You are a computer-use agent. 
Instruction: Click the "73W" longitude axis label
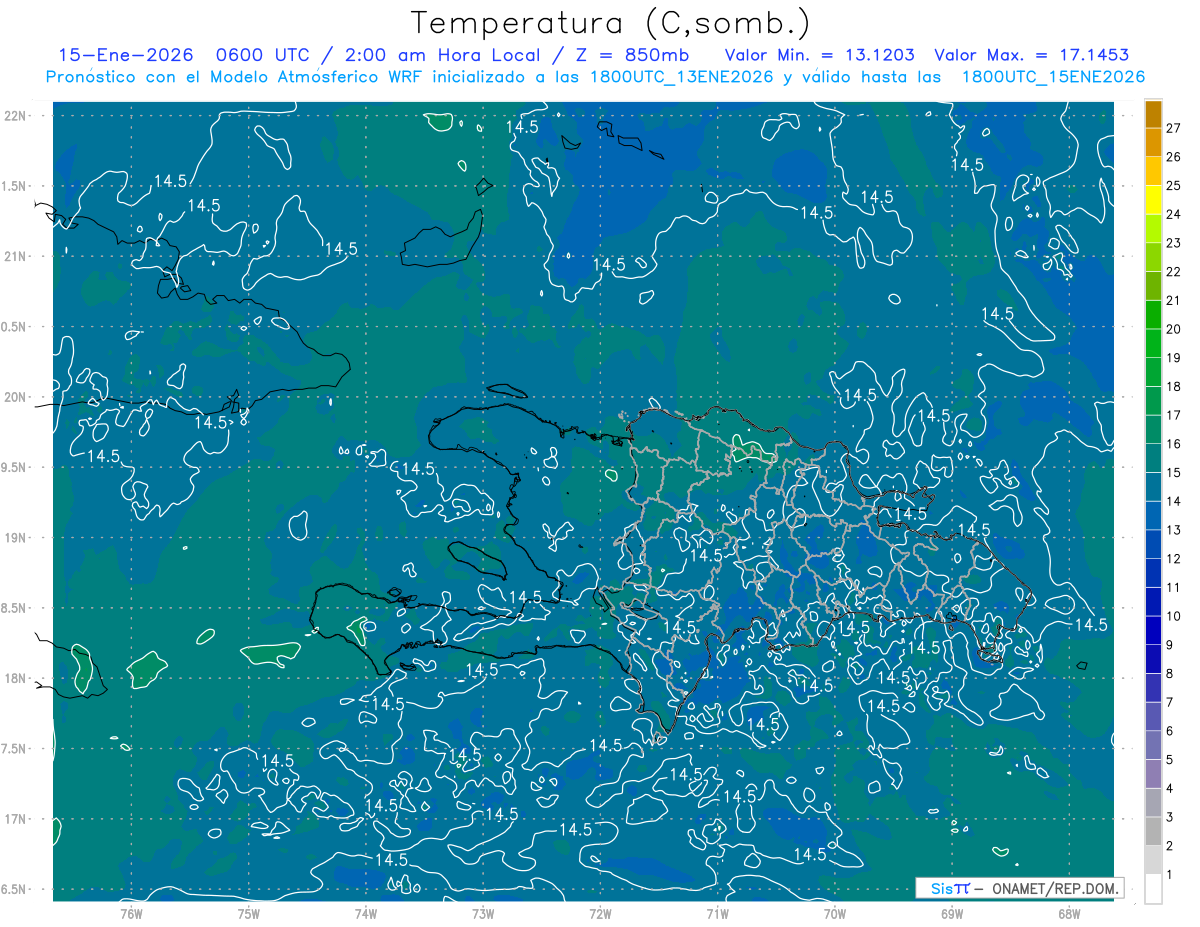[x=483, y=913]
